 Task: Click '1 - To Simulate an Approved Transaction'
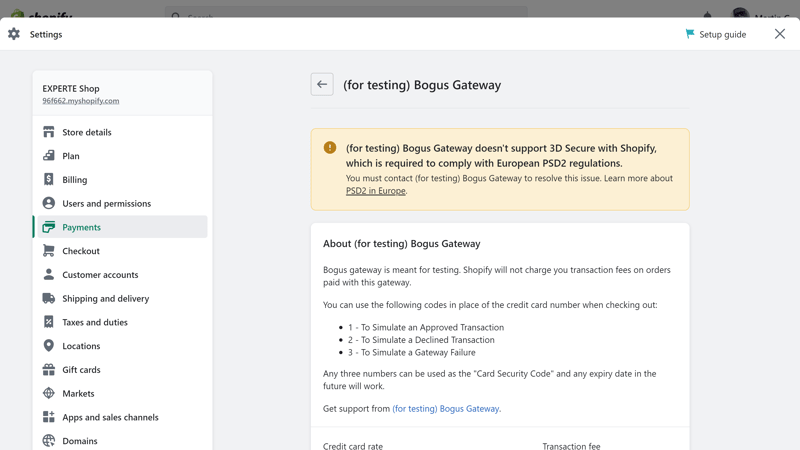point(426,328)
